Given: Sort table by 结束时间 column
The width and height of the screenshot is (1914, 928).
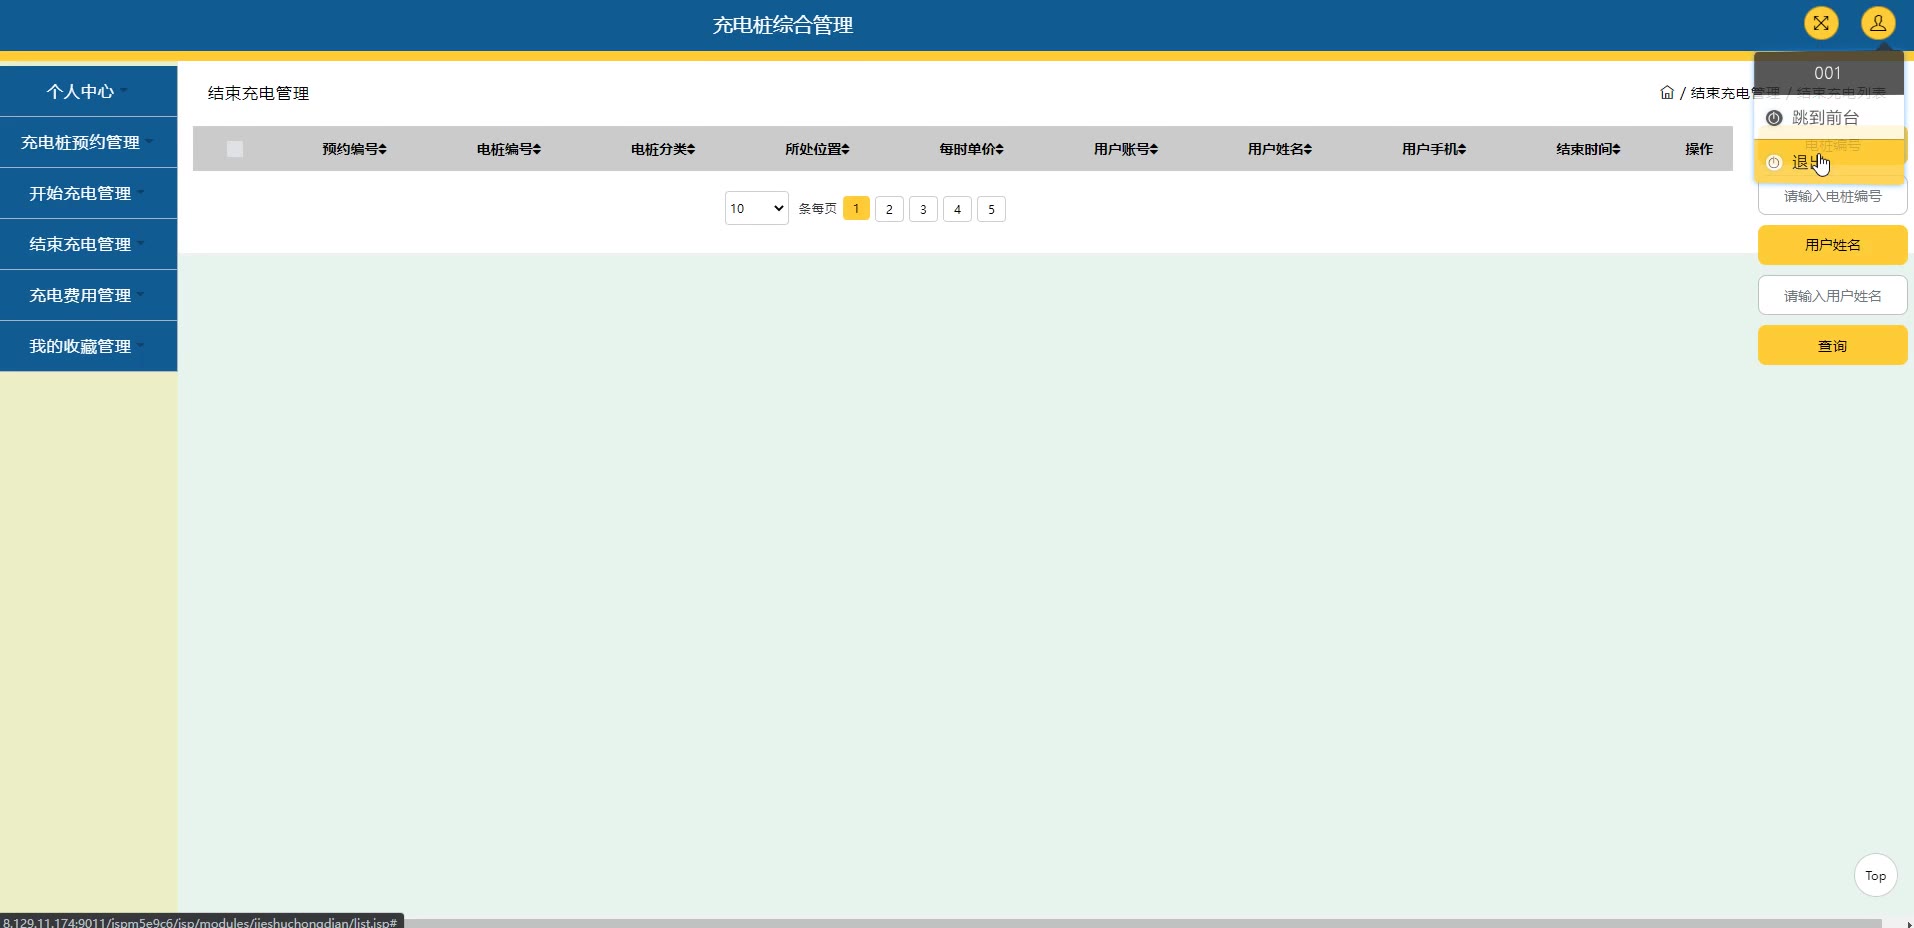Looking at the screenshot, I should coord(1588,149).
